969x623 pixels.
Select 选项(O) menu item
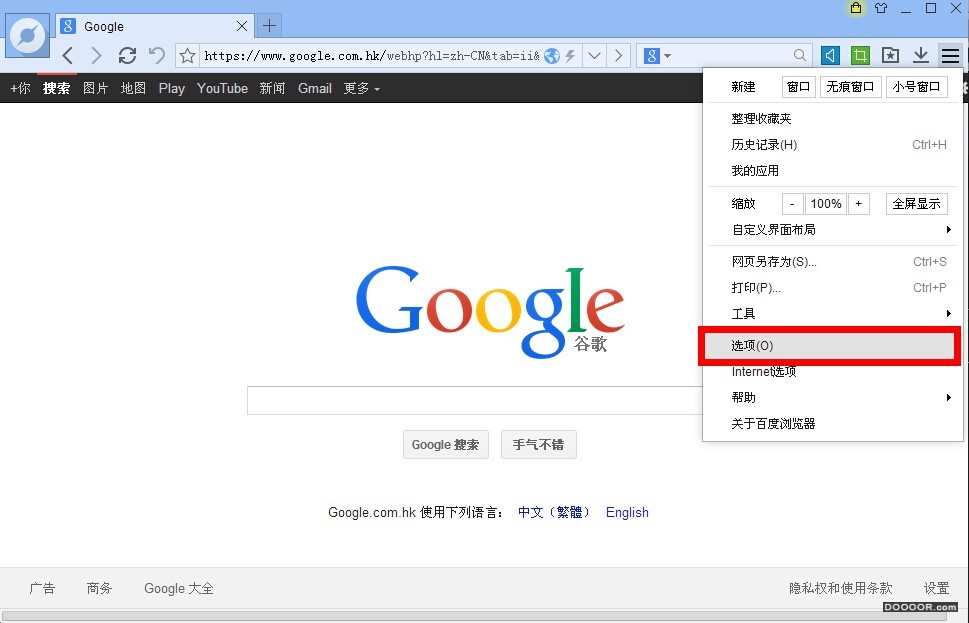click(x=830, y=345)
